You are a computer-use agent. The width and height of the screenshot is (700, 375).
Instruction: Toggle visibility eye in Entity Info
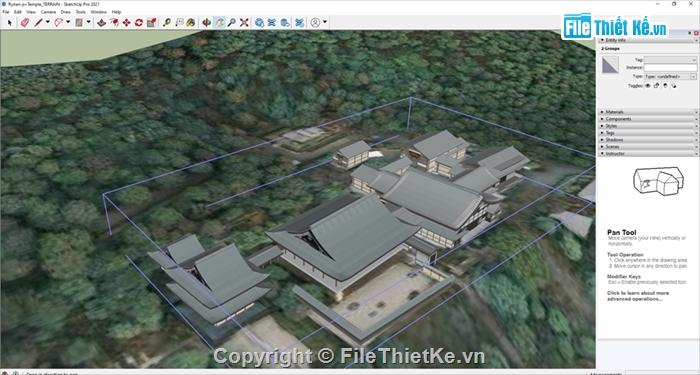648,86
